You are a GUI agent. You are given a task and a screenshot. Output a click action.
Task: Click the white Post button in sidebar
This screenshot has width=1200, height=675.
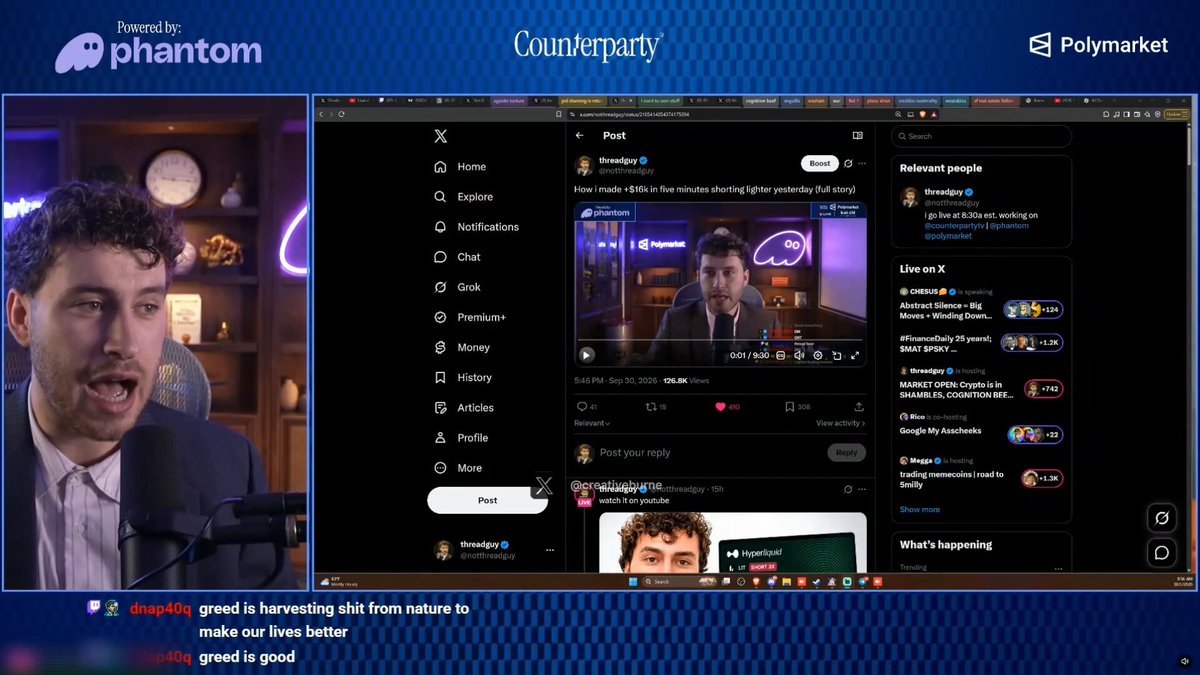click(x=487, y=500)
